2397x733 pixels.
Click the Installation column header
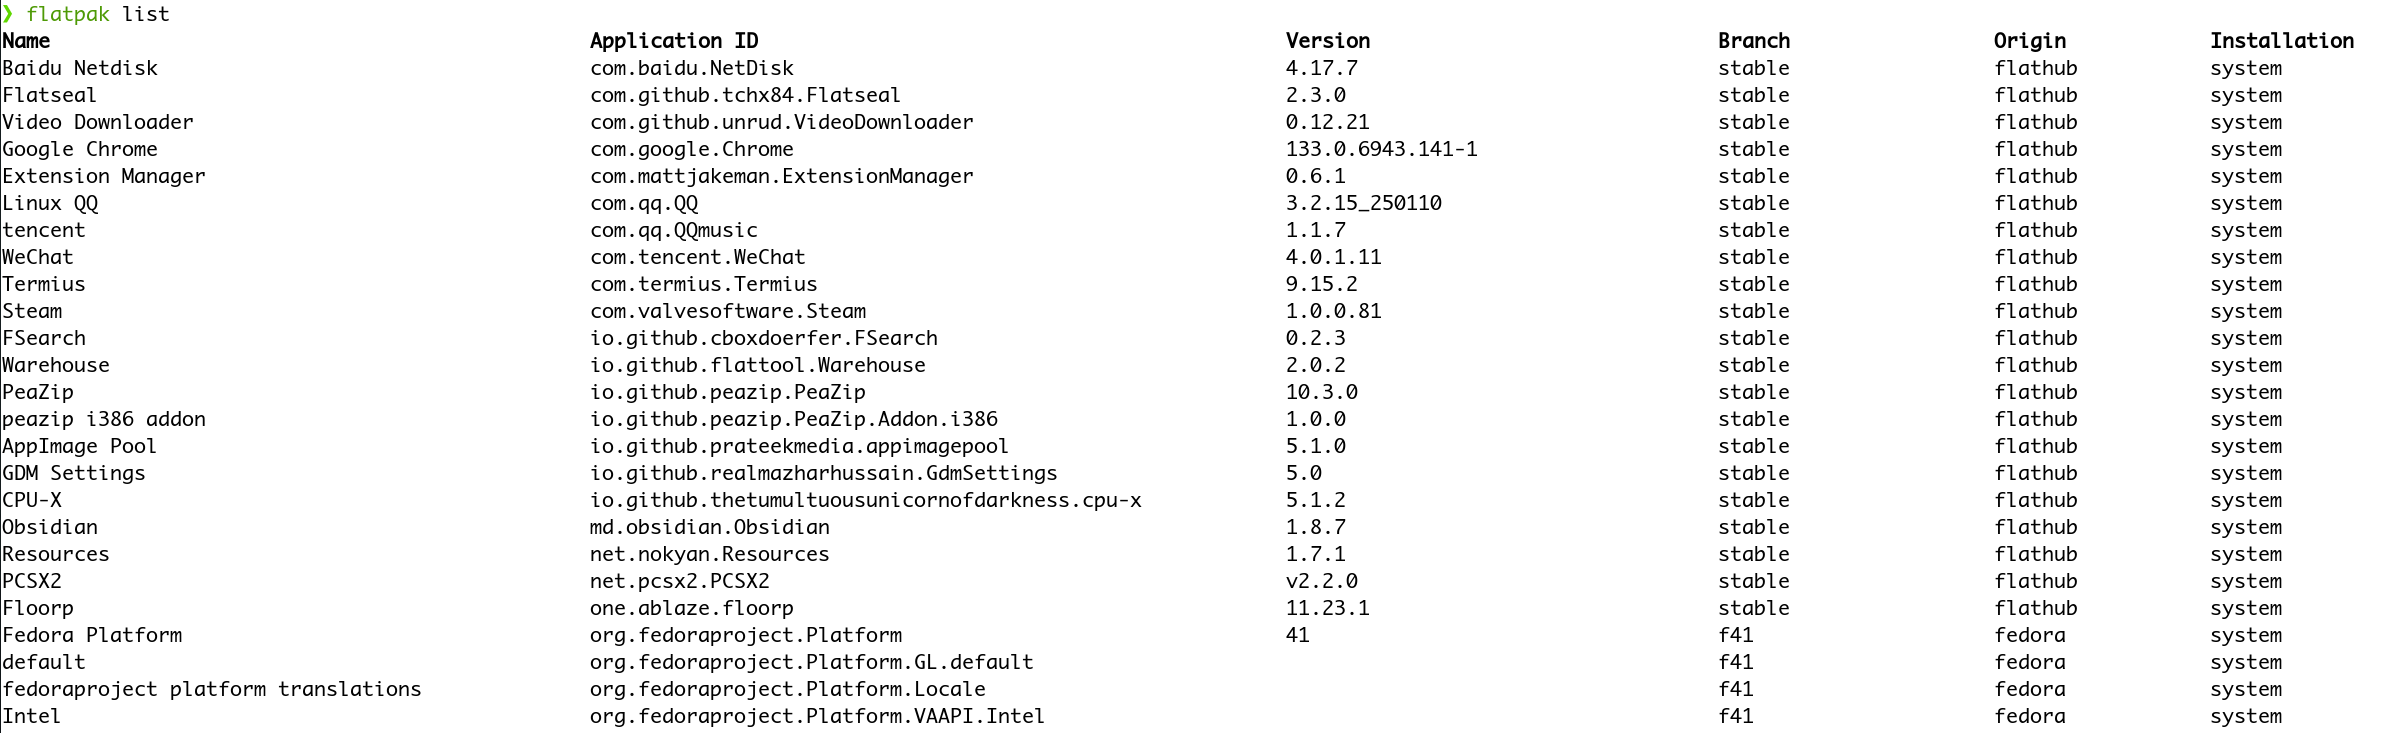point(2282,41)
